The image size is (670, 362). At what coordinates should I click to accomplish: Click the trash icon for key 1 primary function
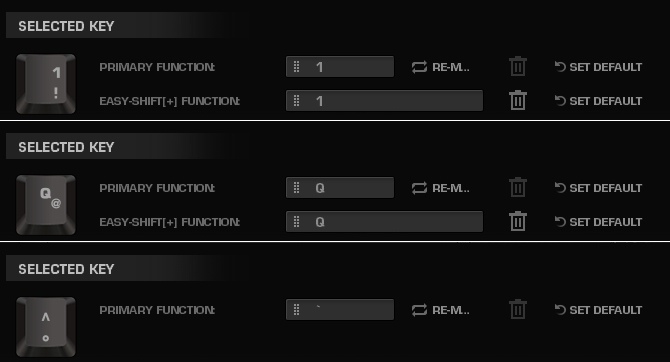[517, 66]
